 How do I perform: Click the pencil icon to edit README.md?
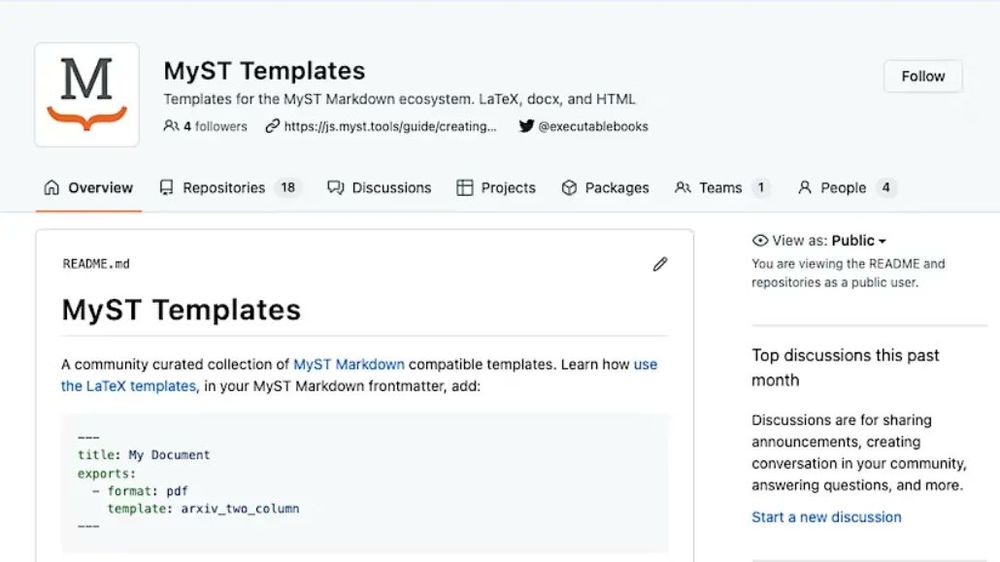pyautogui.click(x=660, y=264)
